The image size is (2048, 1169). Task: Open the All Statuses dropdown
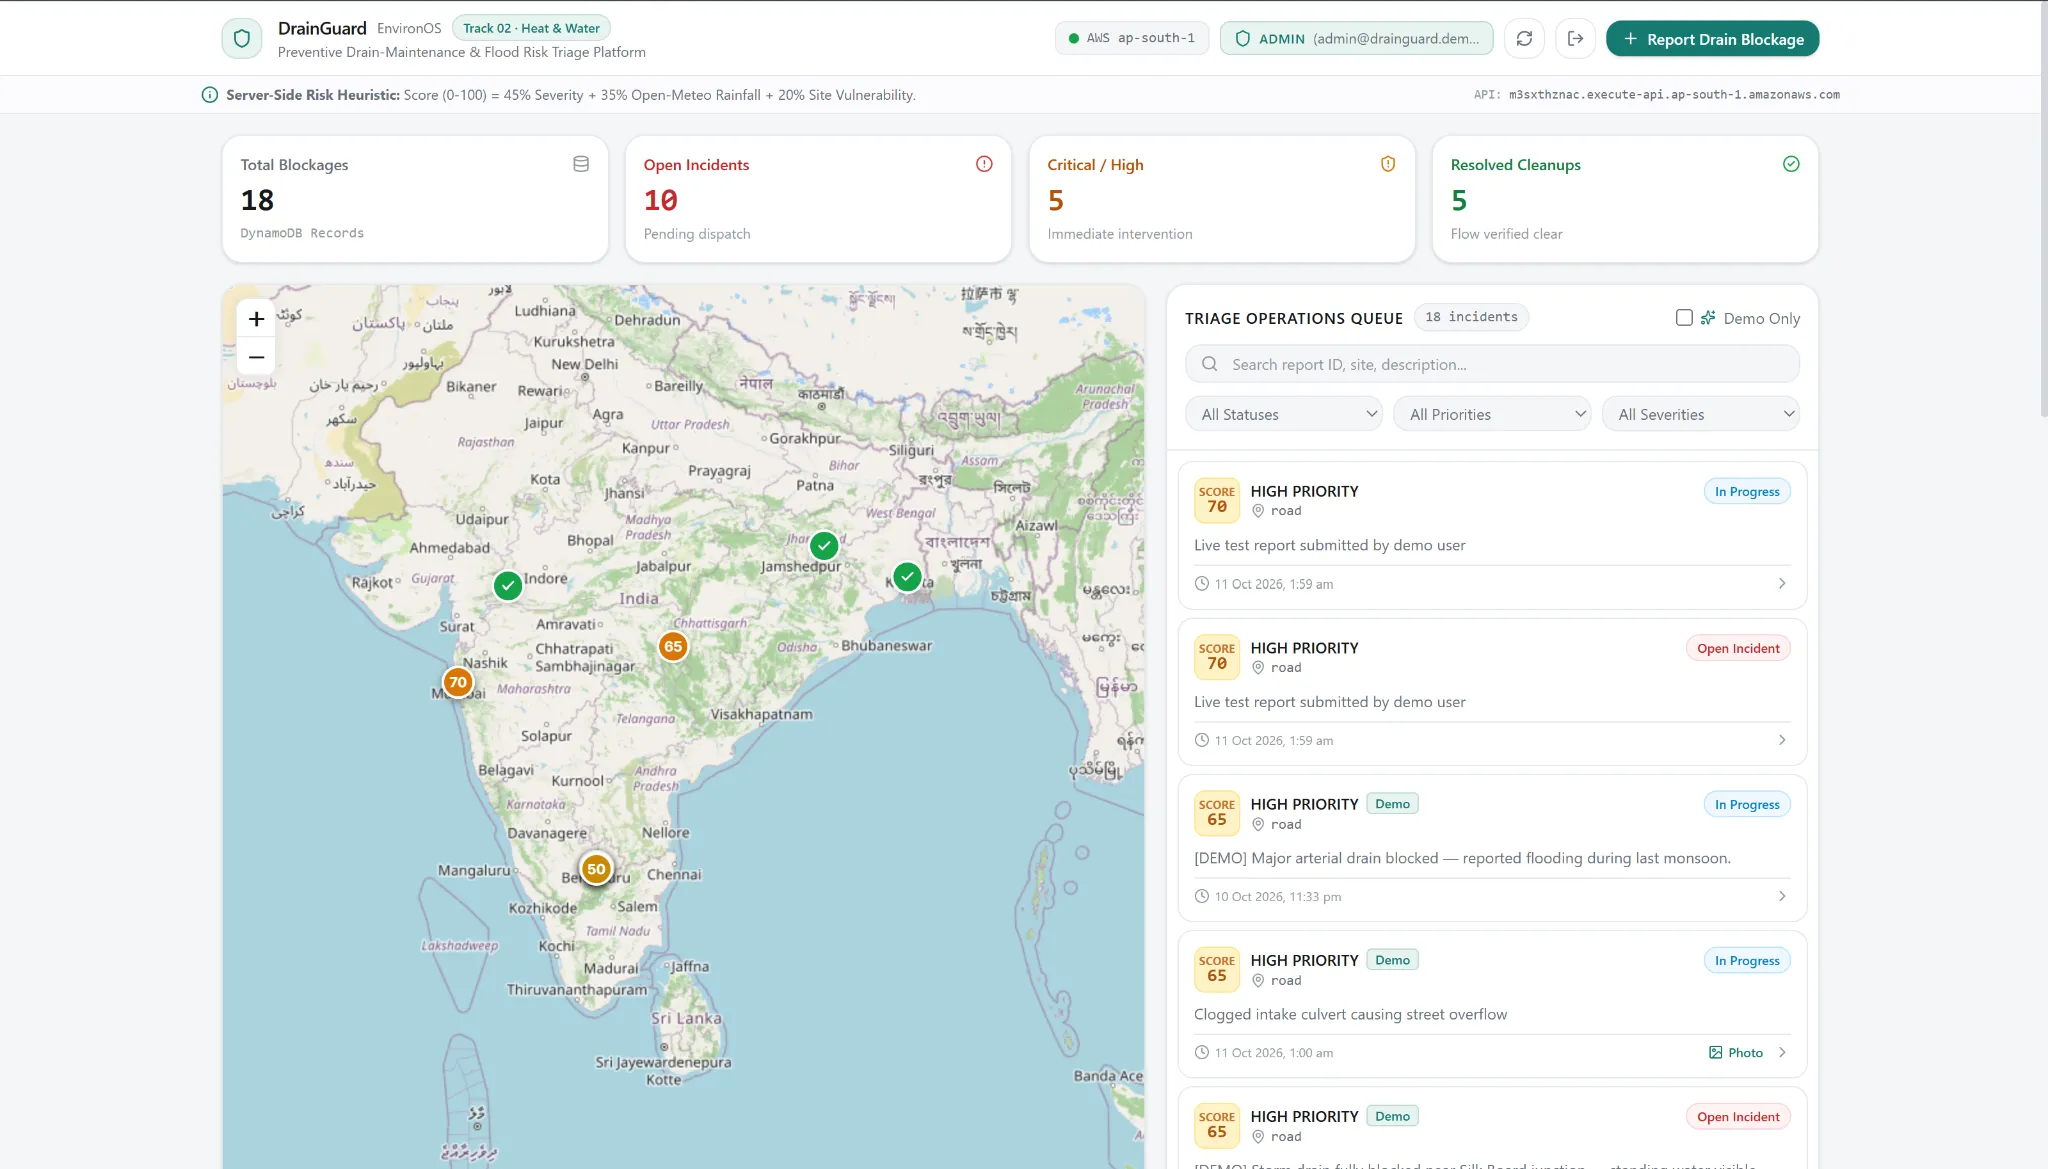pyautogui.click(x=1283, y=414)
